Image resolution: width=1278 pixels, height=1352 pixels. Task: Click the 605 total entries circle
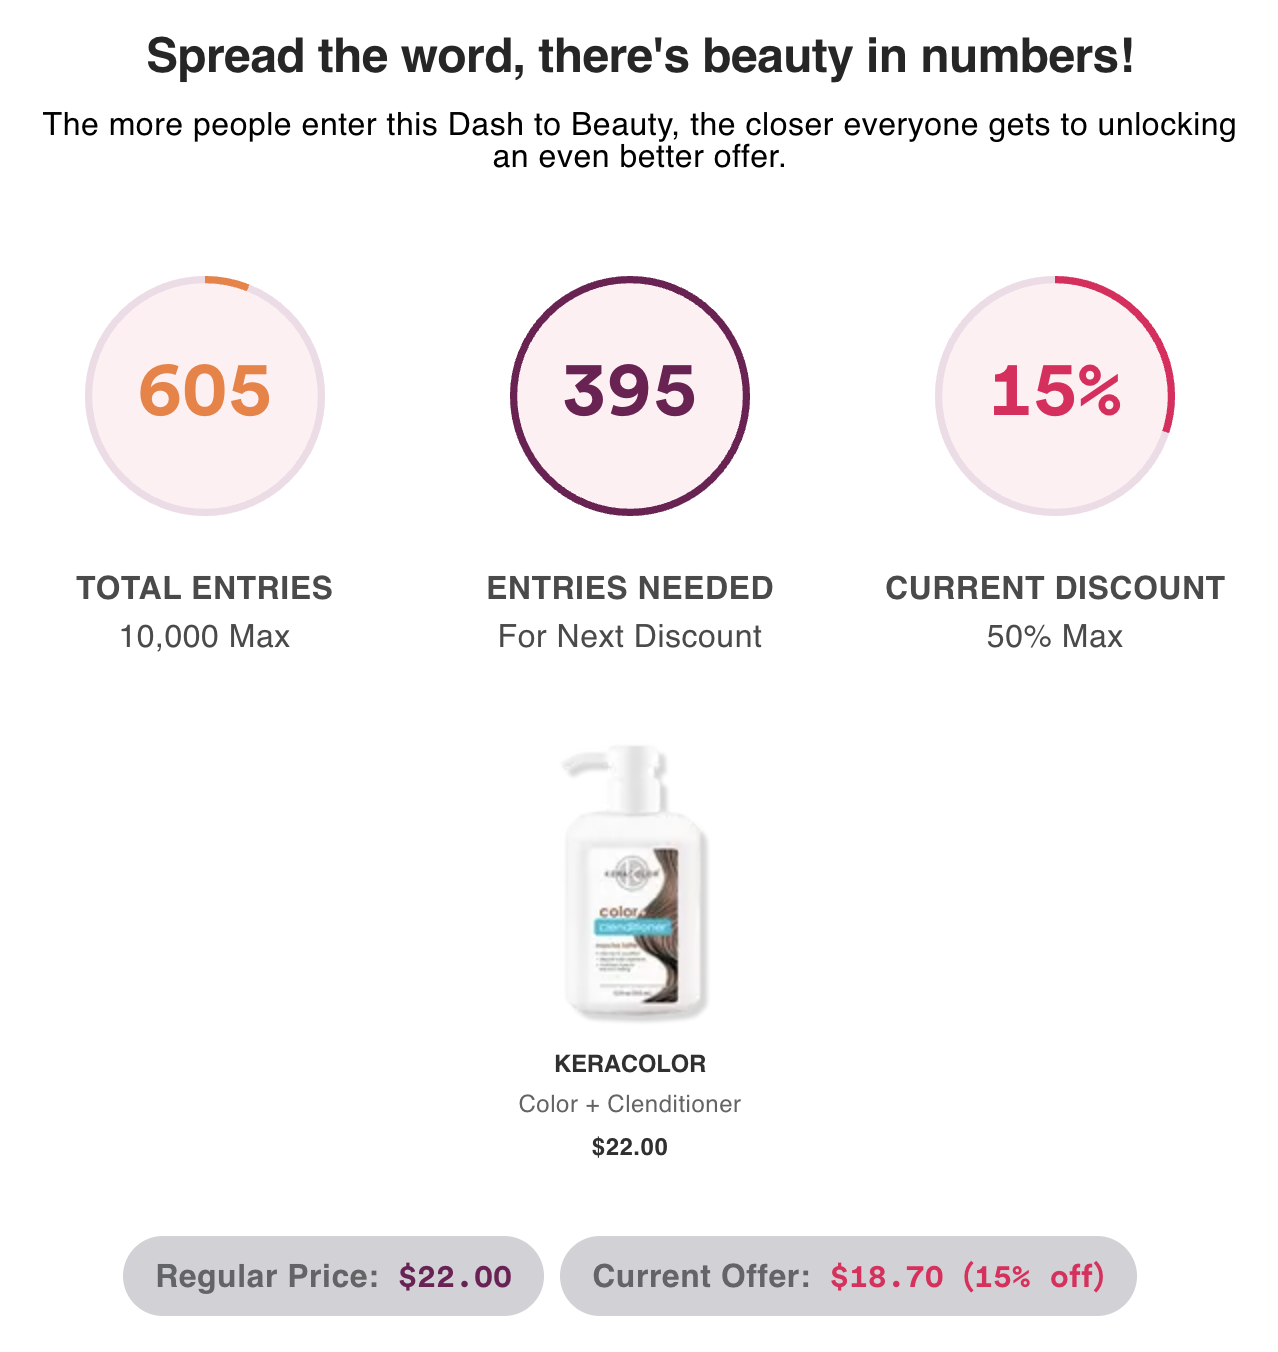coord(205,396)
